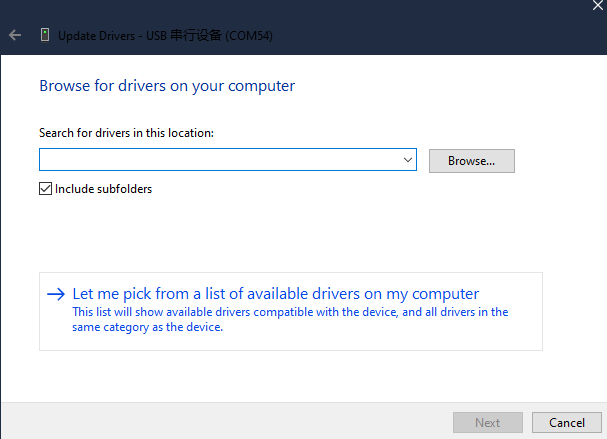607x439 pixels.
Task: Click the Update Drivers - USB (COM54) title text
Action: click(165, 36)
